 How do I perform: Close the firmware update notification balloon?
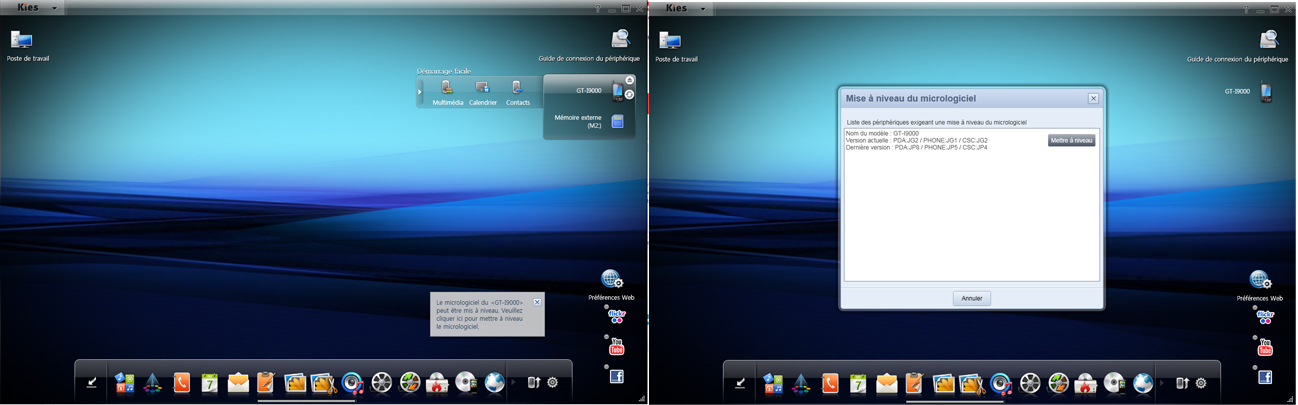(x=537, y=302)
